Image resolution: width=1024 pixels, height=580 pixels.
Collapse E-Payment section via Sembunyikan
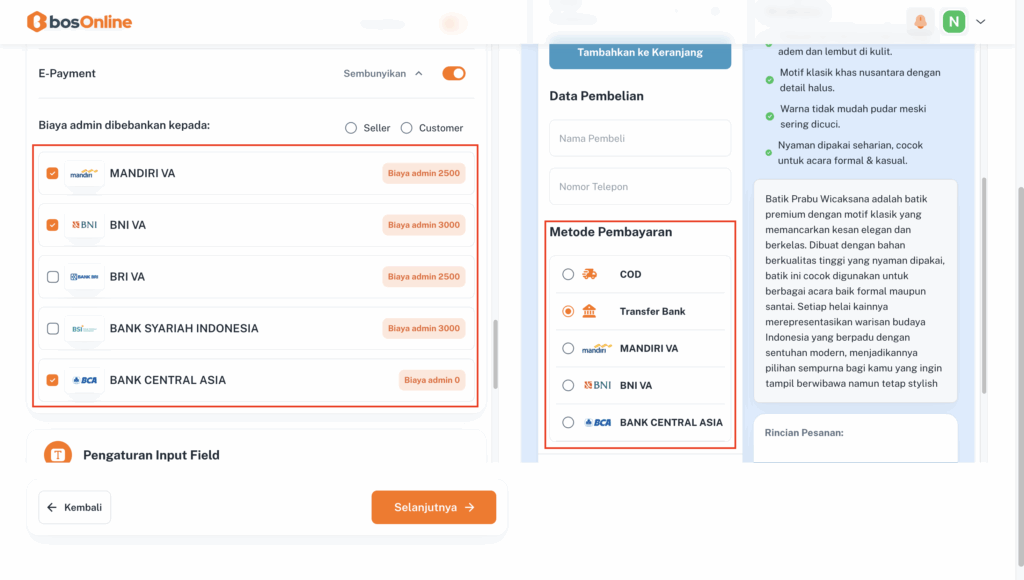pos(383,73)
